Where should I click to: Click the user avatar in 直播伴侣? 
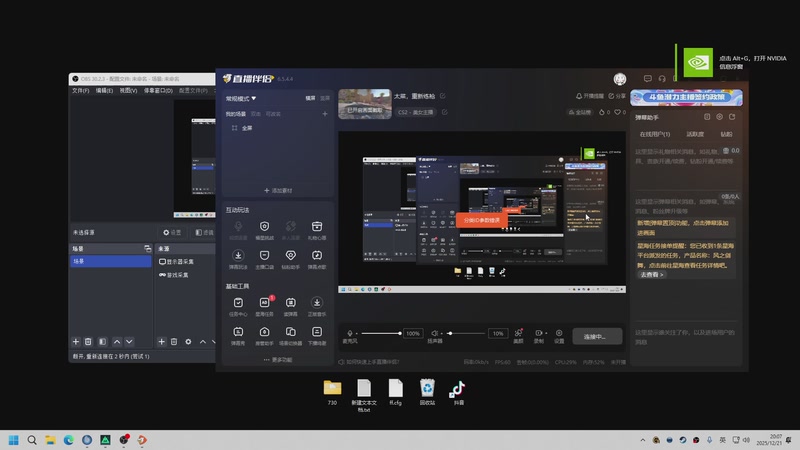click(x=620, y=79)
